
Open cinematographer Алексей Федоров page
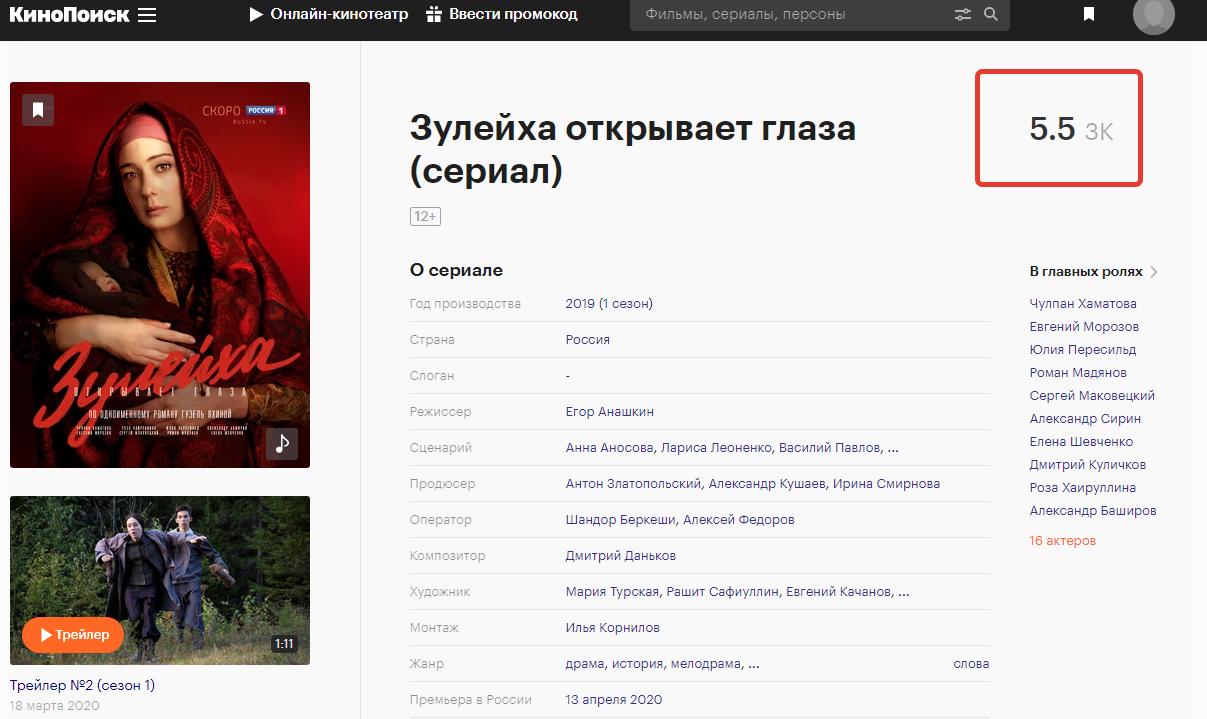pyautogui.click(x=740, y=519)
